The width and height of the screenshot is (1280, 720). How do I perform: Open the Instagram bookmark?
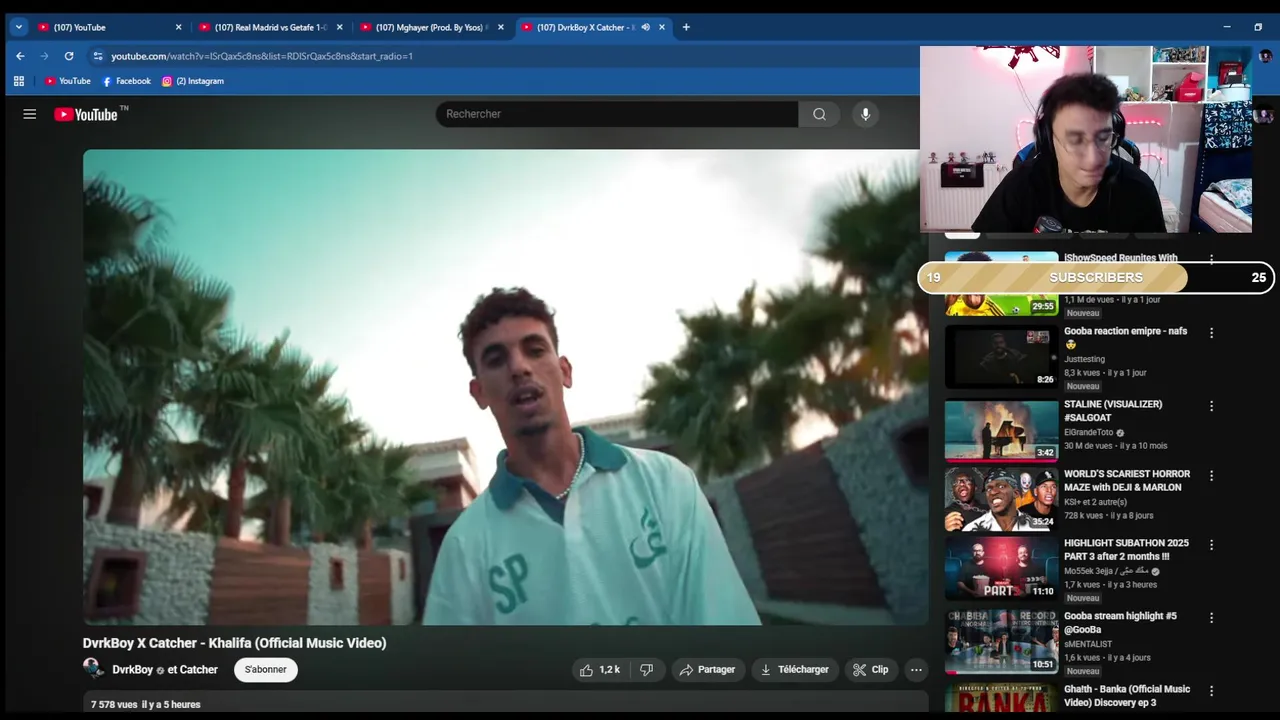[193, 81]
